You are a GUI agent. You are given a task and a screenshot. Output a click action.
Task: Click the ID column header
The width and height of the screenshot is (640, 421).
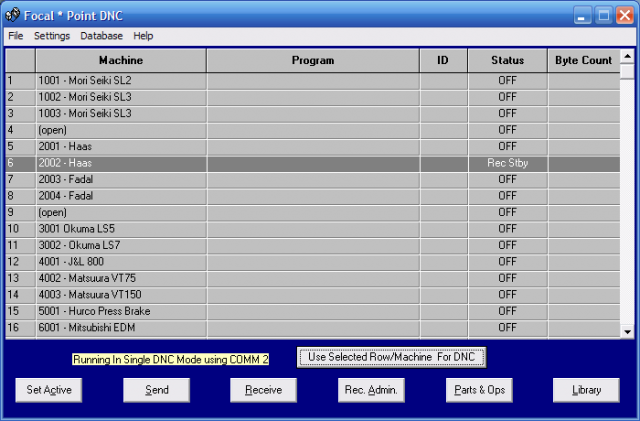[443, 60]
